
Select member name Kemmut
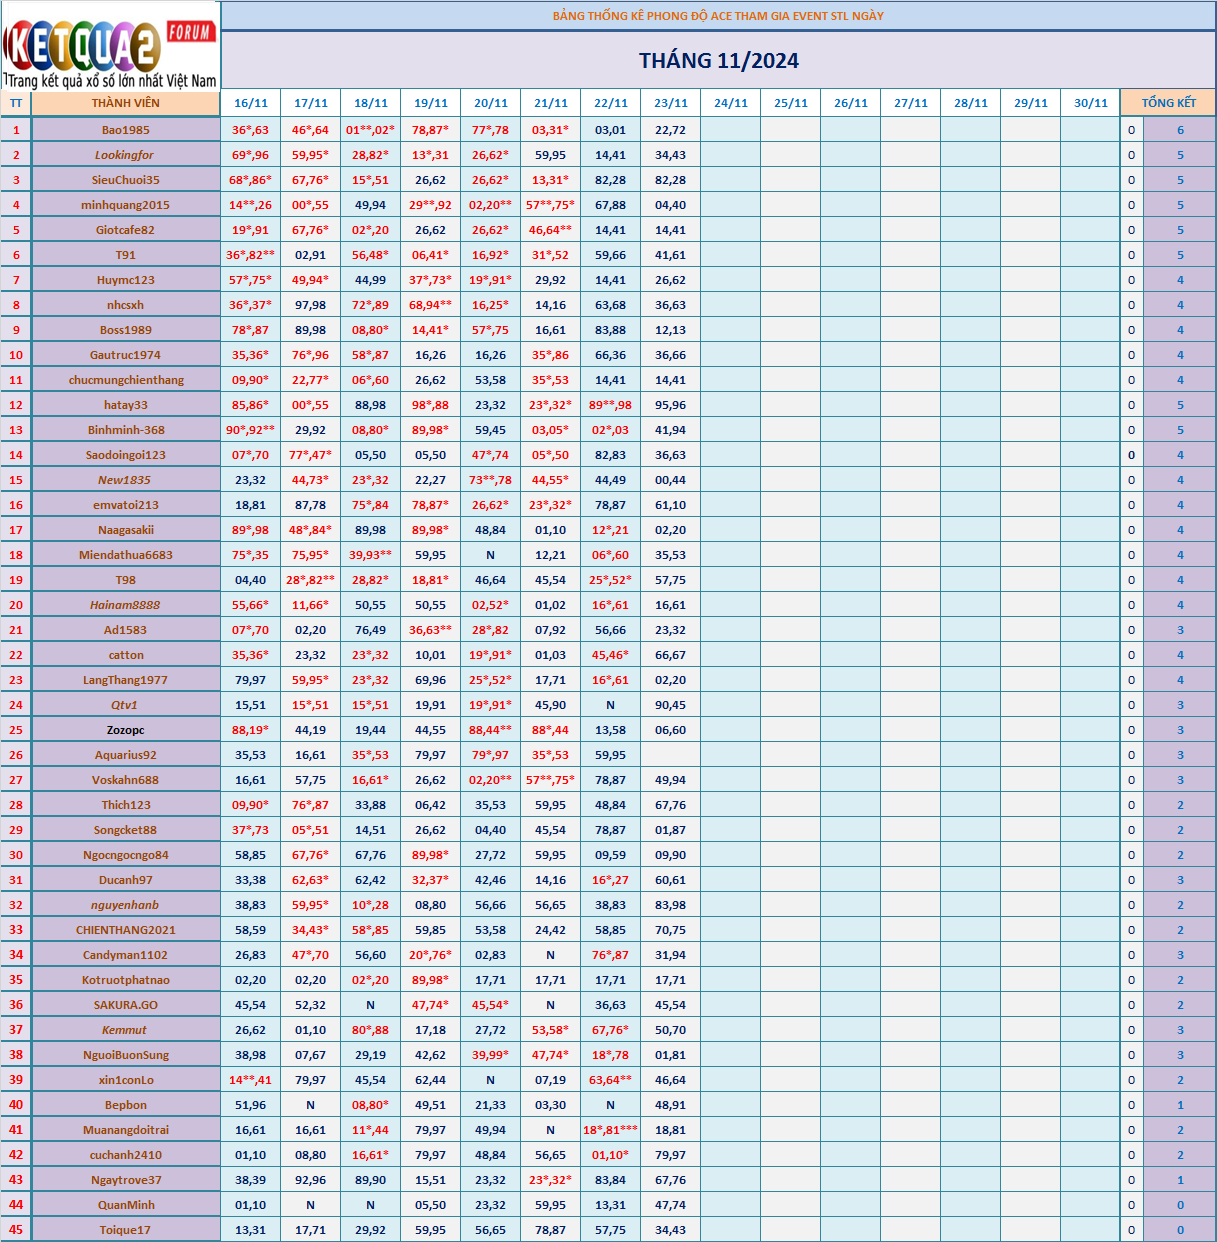tap(126, 1030)
